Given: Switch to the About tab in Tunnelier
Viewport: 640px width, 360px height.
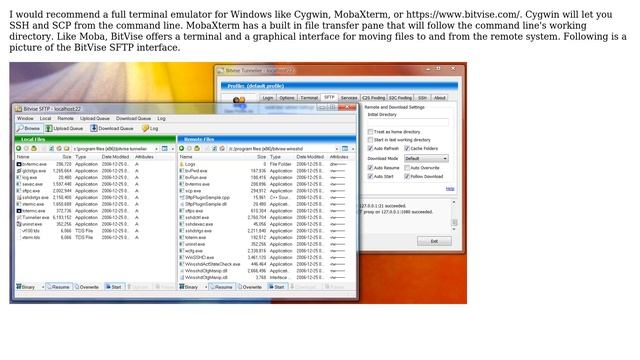Looking at the screenshot, I should coord(440,98).
